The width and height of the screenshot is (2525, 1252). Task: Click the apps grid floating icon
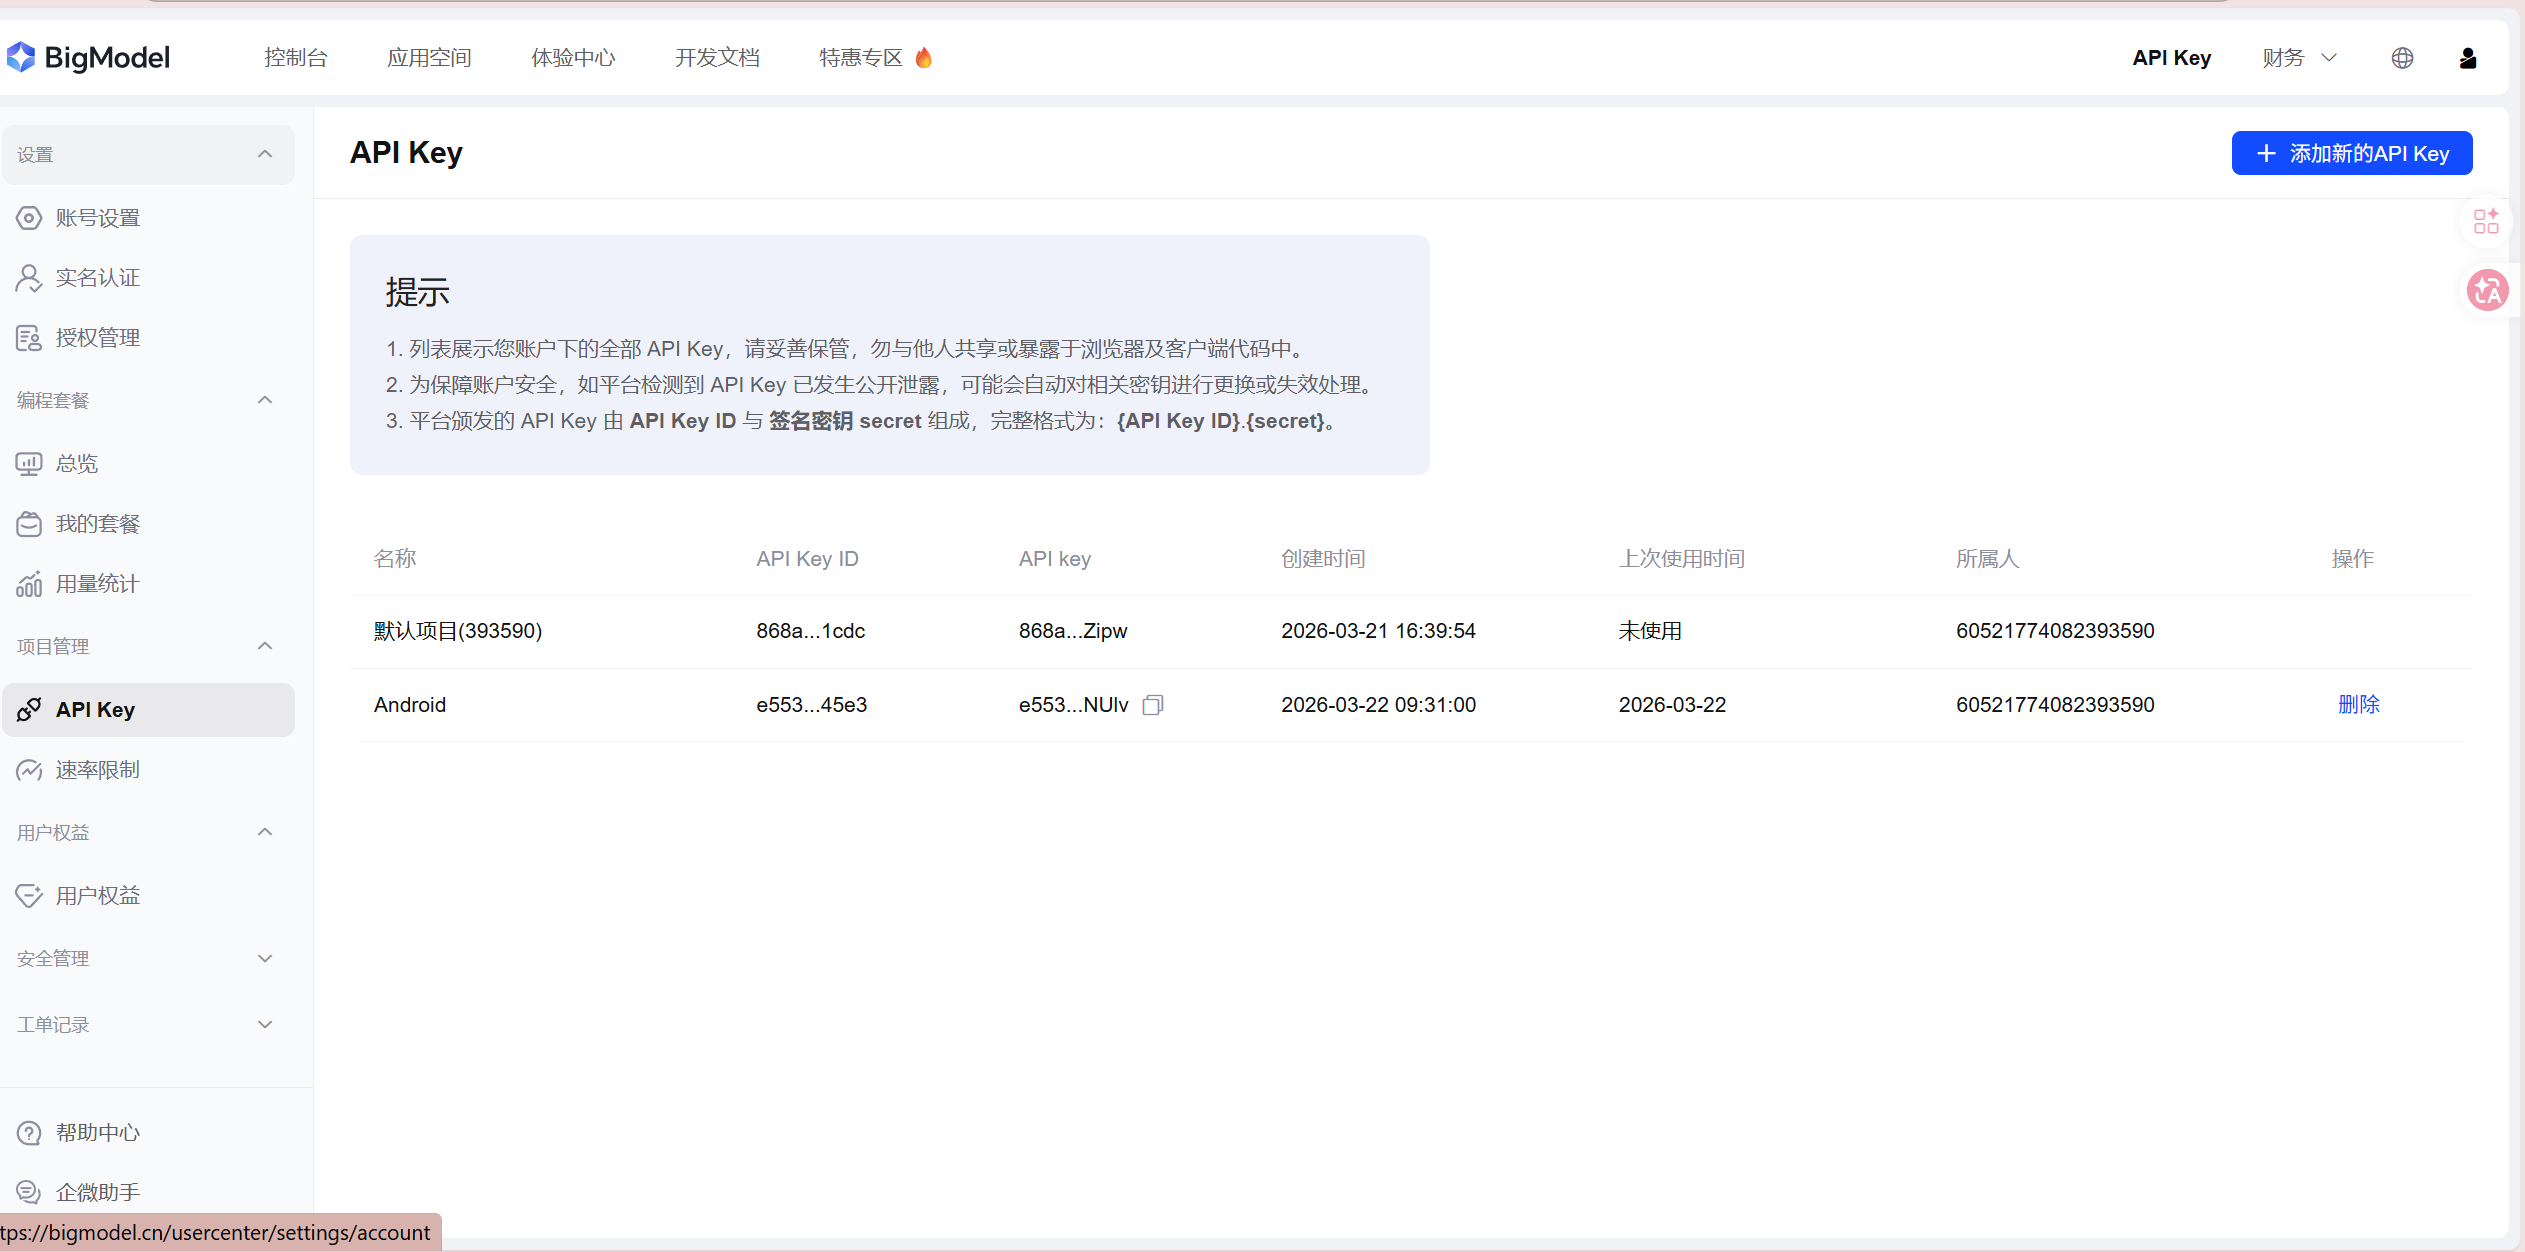pos(2486,221)
